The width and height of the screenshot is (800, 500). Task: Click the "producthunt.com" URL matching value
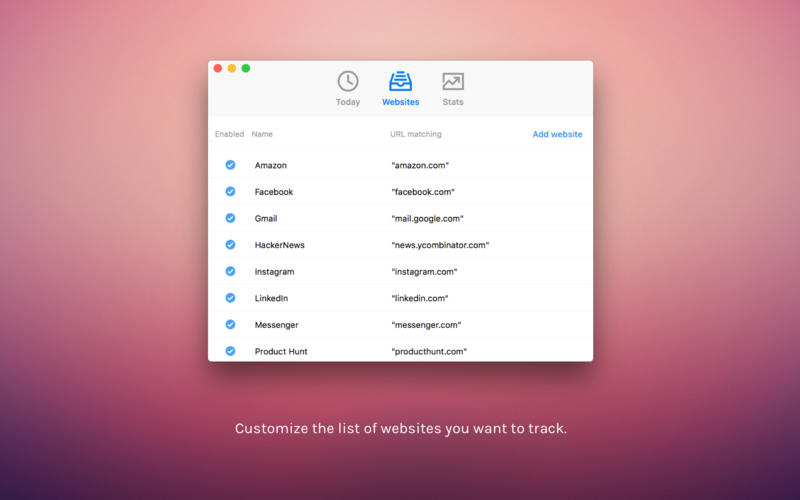click(429, 351)
